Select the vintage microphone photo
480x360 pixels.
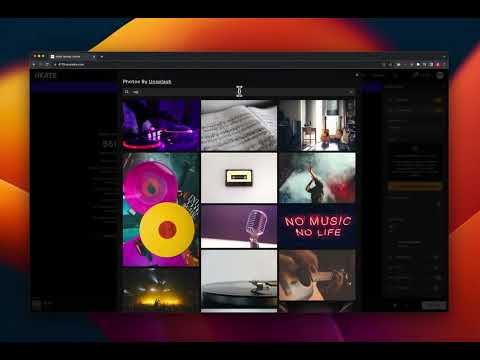pyautogui.click(x=239, y=227)
